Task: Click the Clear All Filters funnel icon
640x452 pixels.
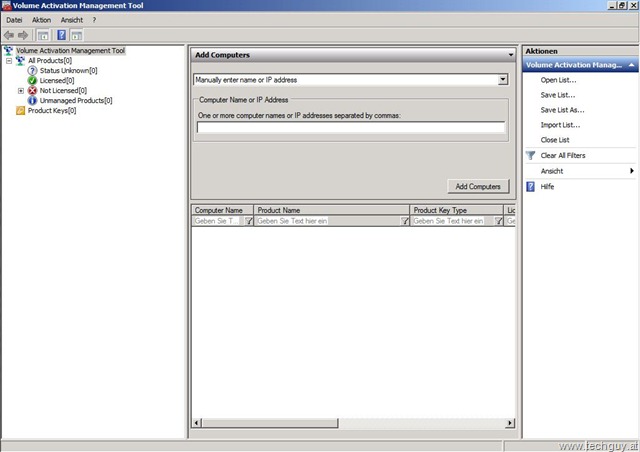Action: point(530,156)
